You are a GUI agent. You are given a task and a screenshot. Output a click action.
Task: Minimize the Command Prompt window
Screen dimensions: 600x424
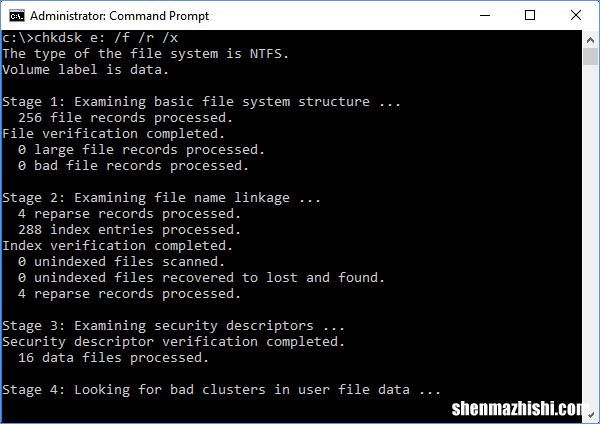[485, 15]
